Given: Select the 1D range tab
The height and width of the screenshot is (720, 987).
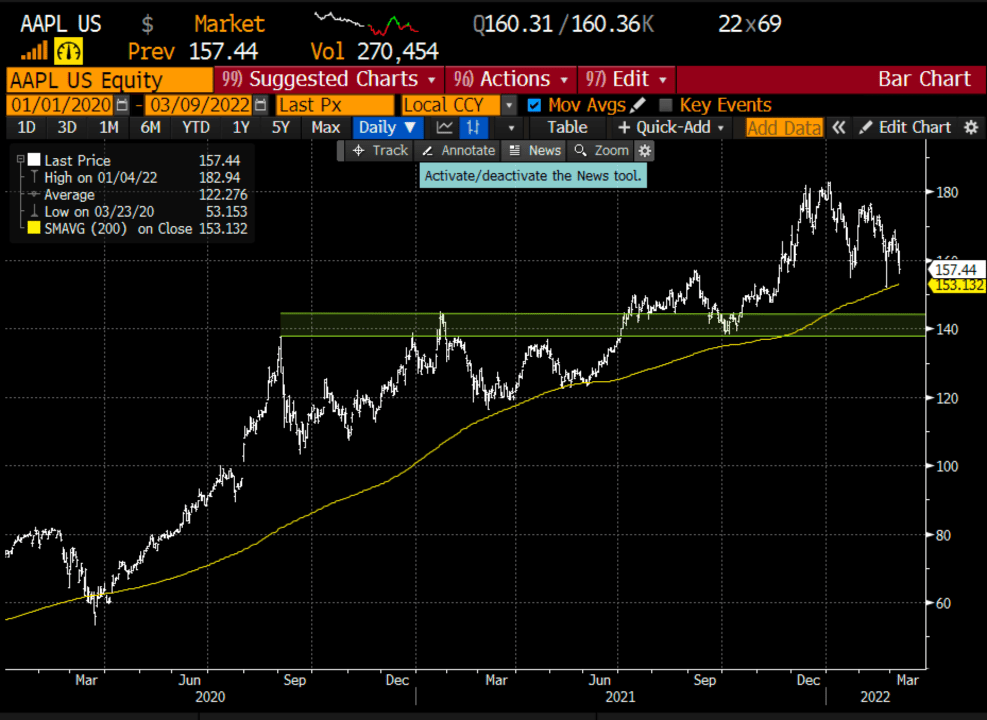Looking at the screenshot, I should pyautogui.click(x=26, y=128).
